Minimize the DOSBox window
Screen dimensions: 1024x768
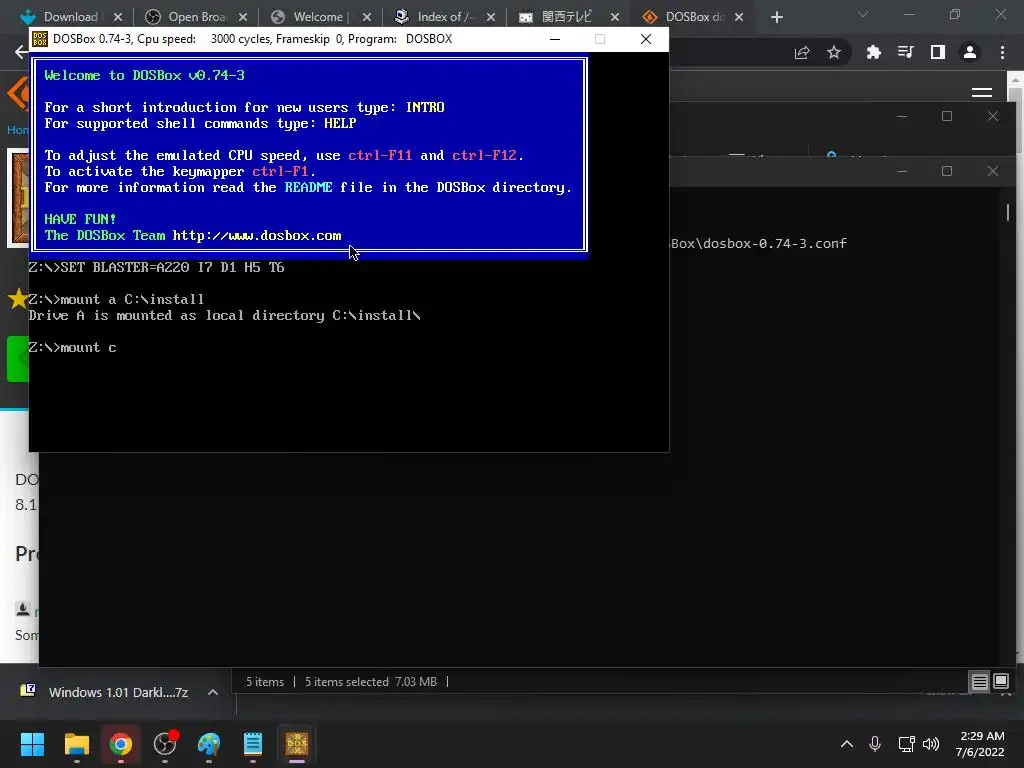point(555,39)
